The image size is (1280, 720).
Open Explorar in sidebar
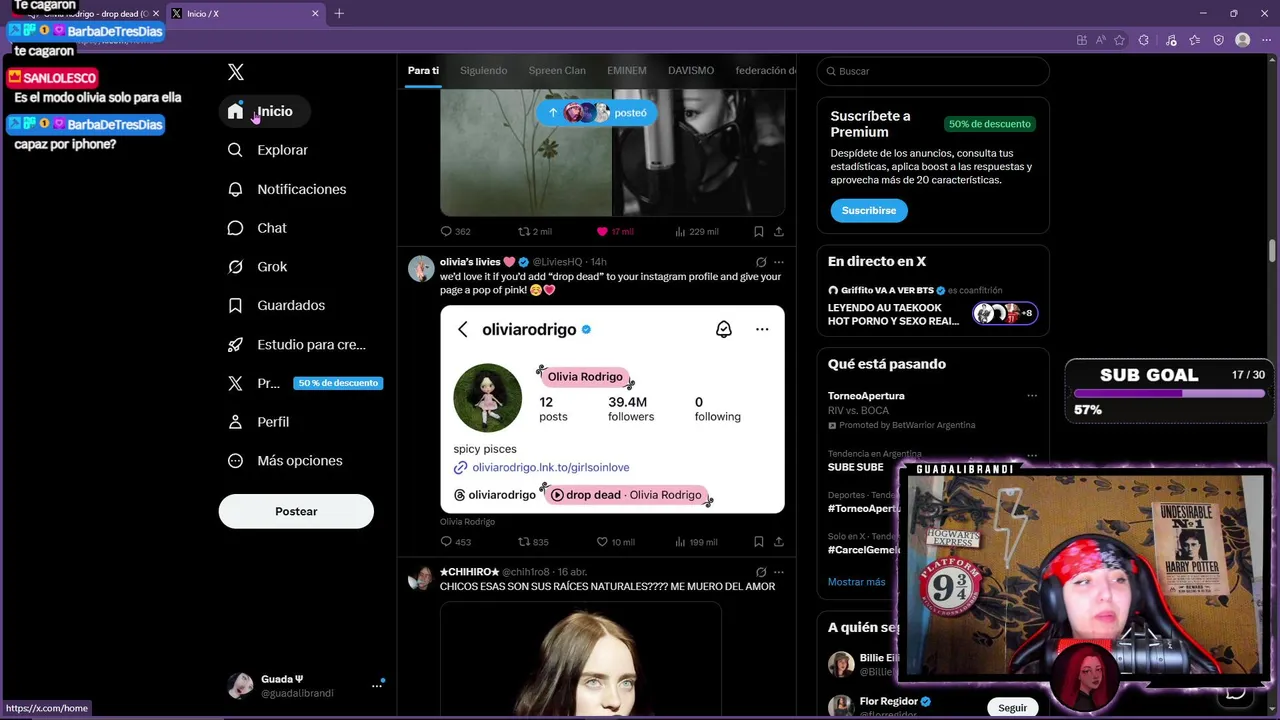point(267,150)
